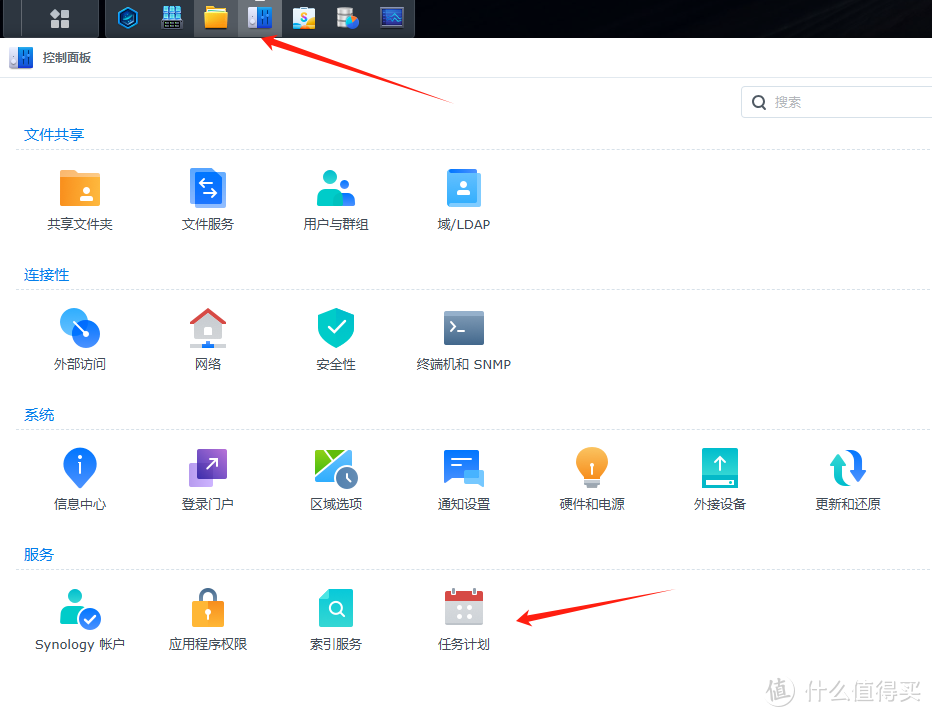Open 外部访问 external access settings
Image resolution: width=932 pixels, height=717 pixels.
[80, 337]
